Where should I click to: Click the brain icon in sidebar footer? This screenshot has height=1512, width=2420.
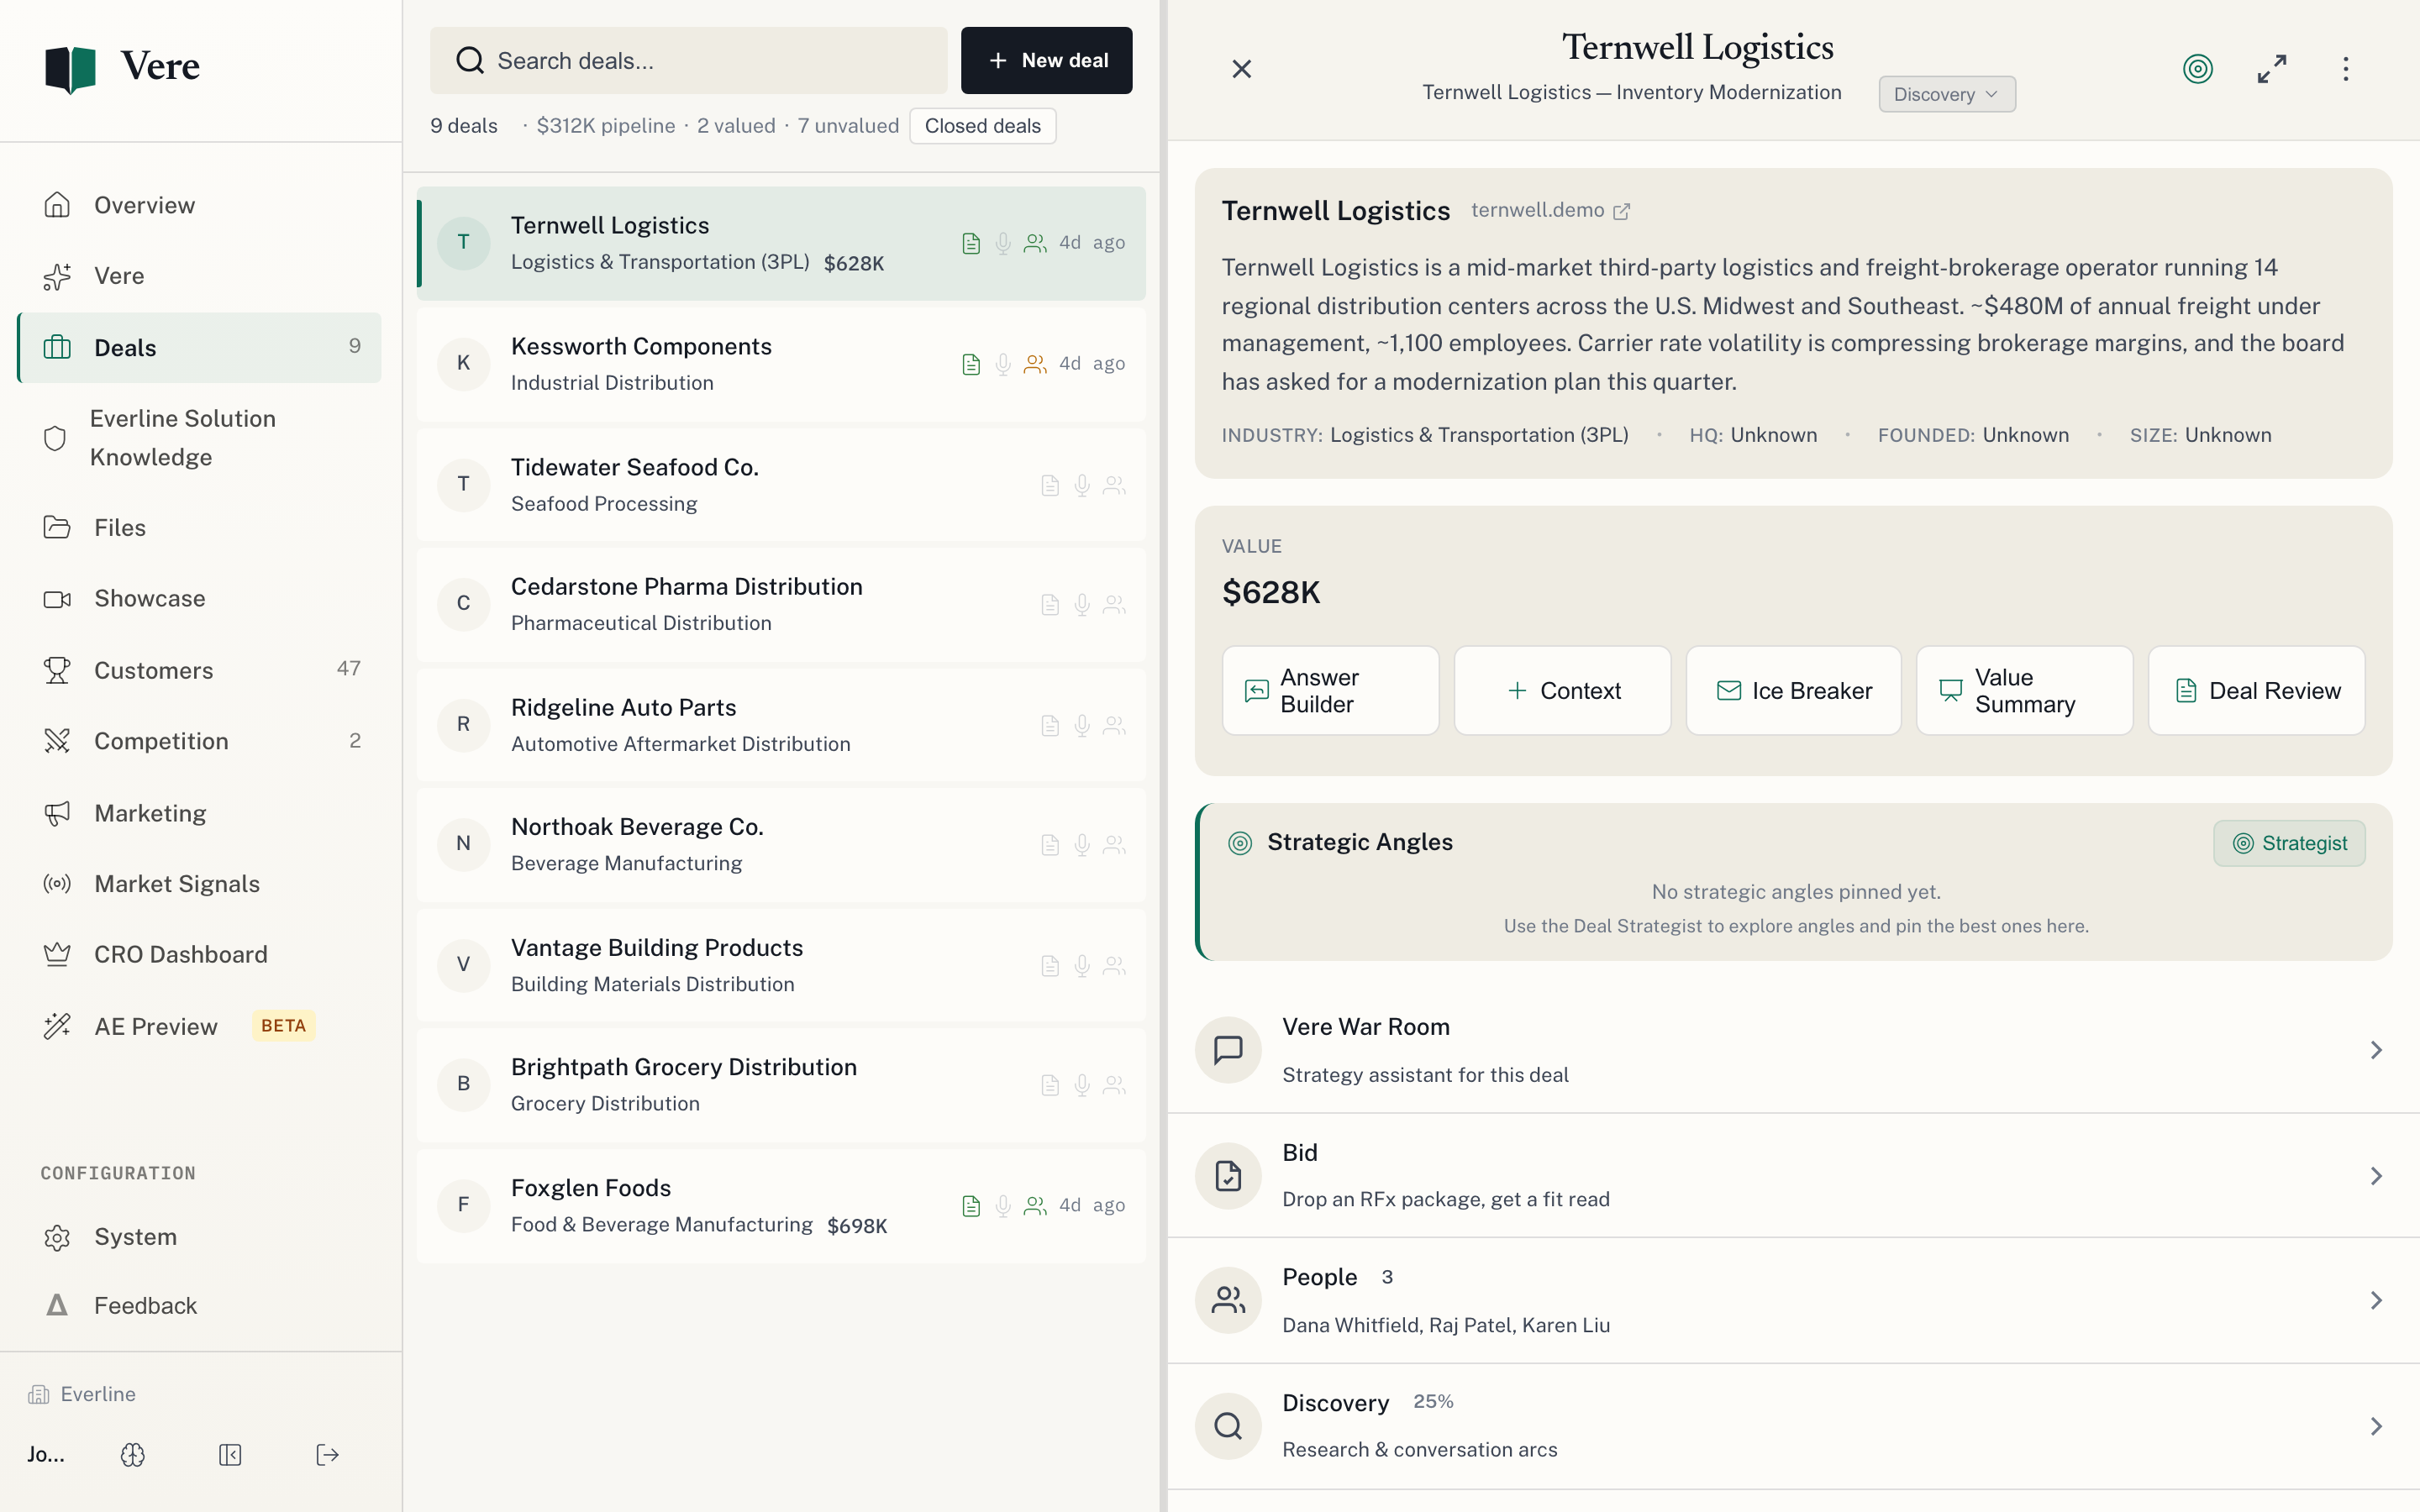click(x=133, y=1455)
